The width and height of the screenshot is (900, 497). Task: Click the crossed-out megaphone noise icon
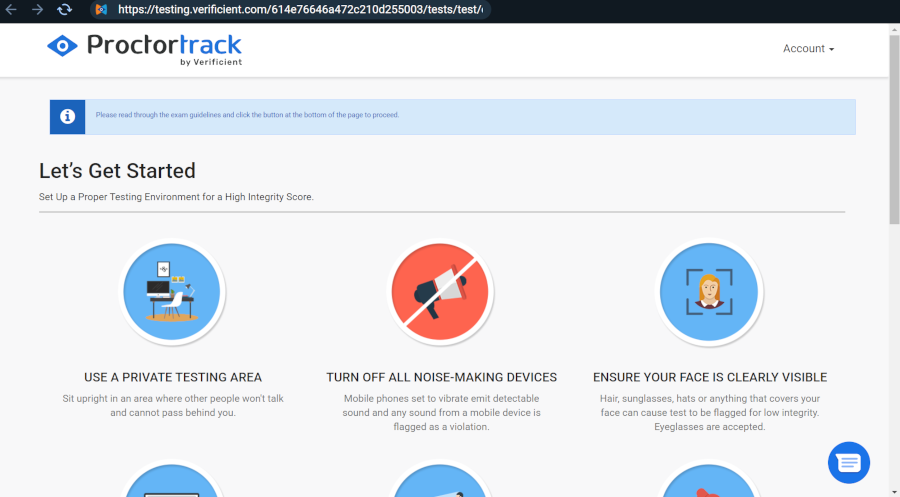pyautogui.click(x=440, y=292)
